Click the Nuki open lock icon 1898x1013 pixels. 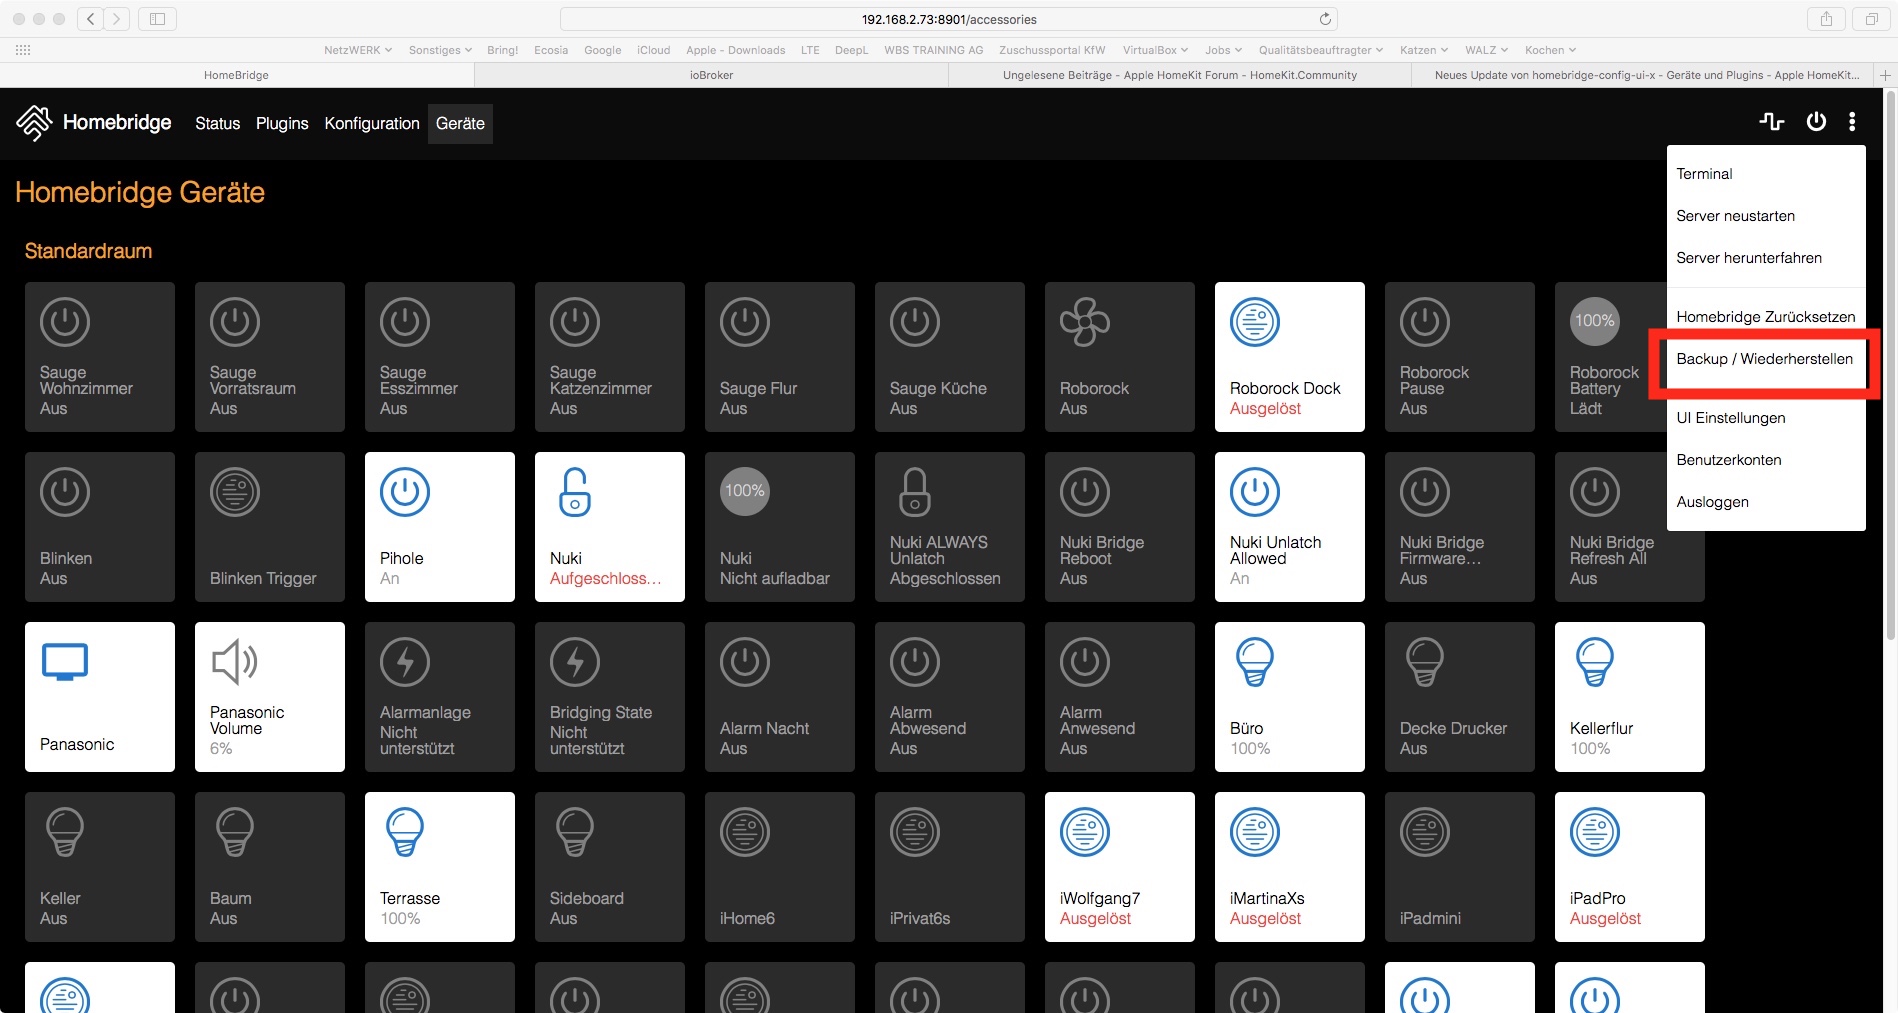(x=575, y=492)
